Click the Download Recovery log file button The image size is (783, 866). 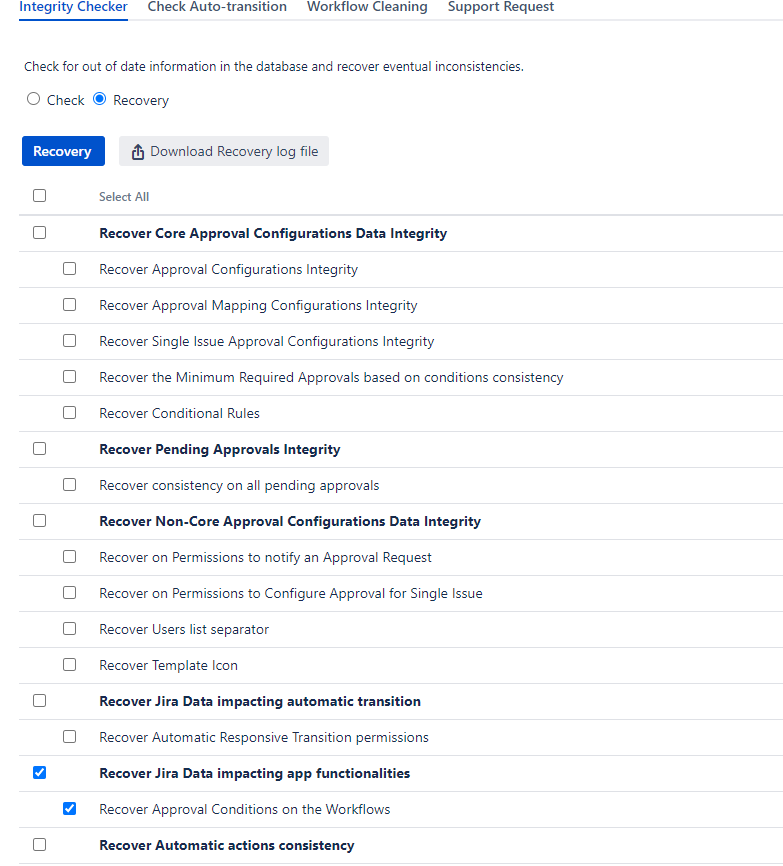point(224,151)
